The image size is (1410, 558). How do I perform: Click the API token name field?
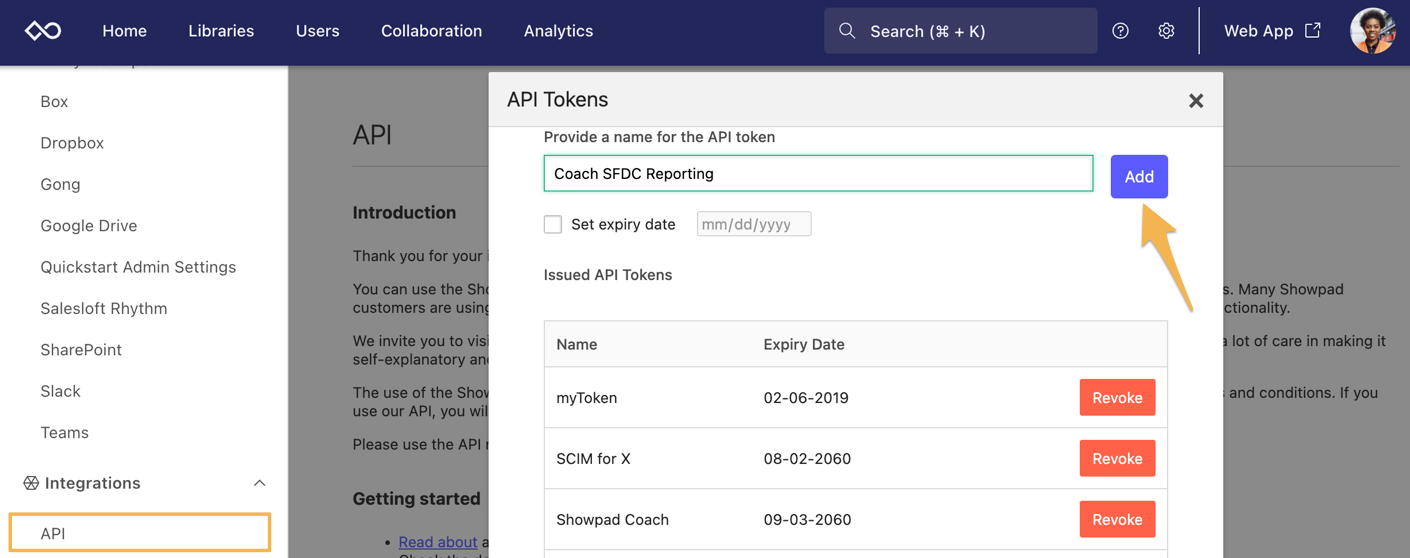coord(818,173)
